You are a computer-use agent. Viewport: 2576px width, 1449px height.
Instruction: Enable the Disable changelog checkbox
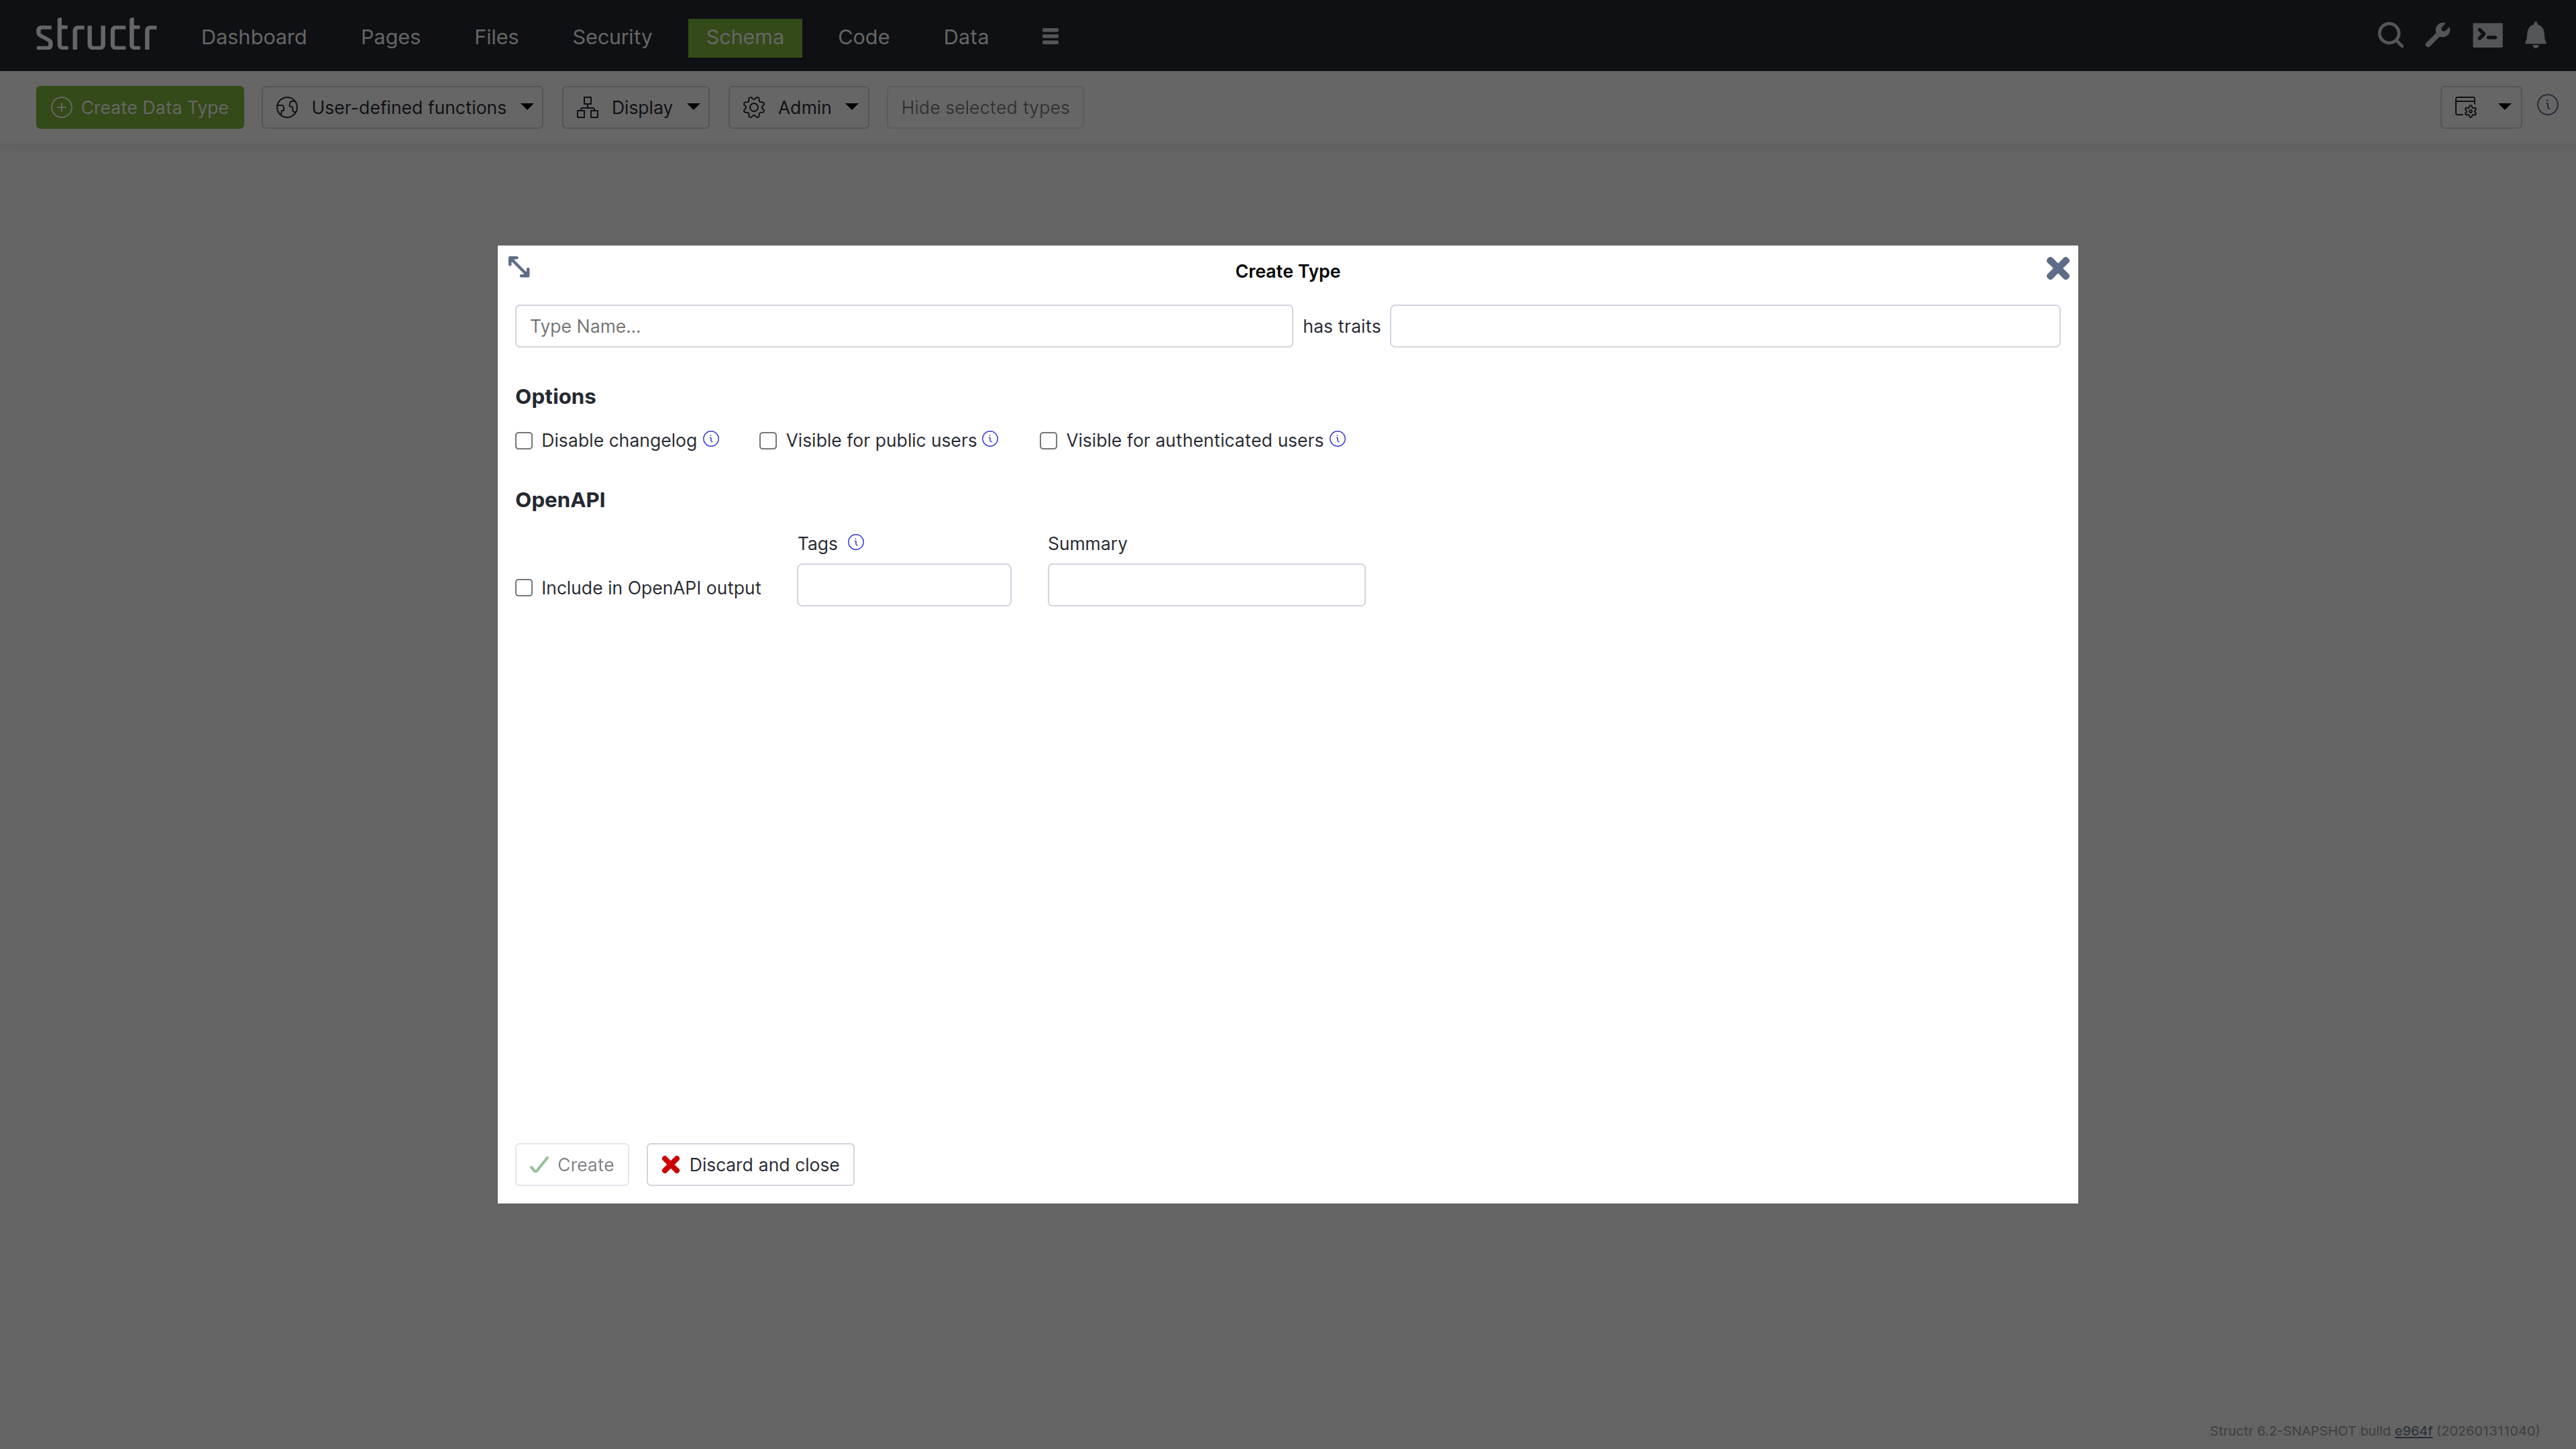point(524,440)
